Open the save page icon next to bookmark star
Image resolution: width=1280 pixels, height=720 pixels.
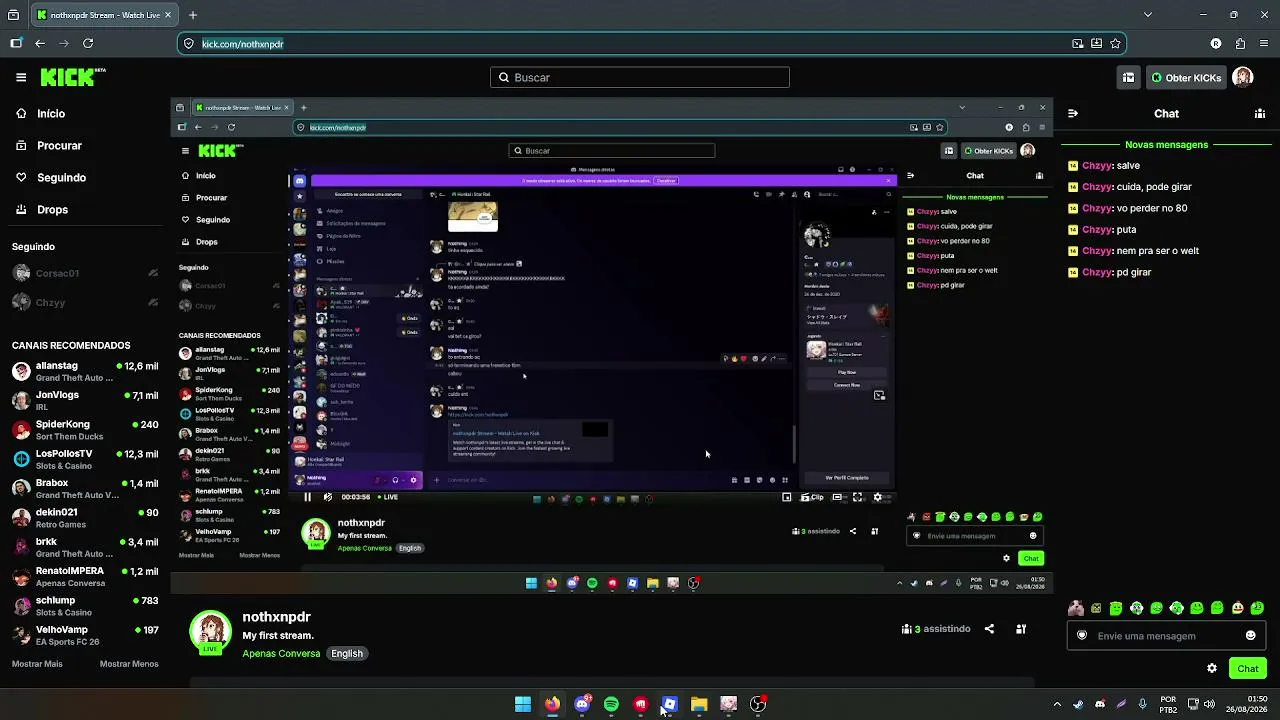[x=1096, y=44]
